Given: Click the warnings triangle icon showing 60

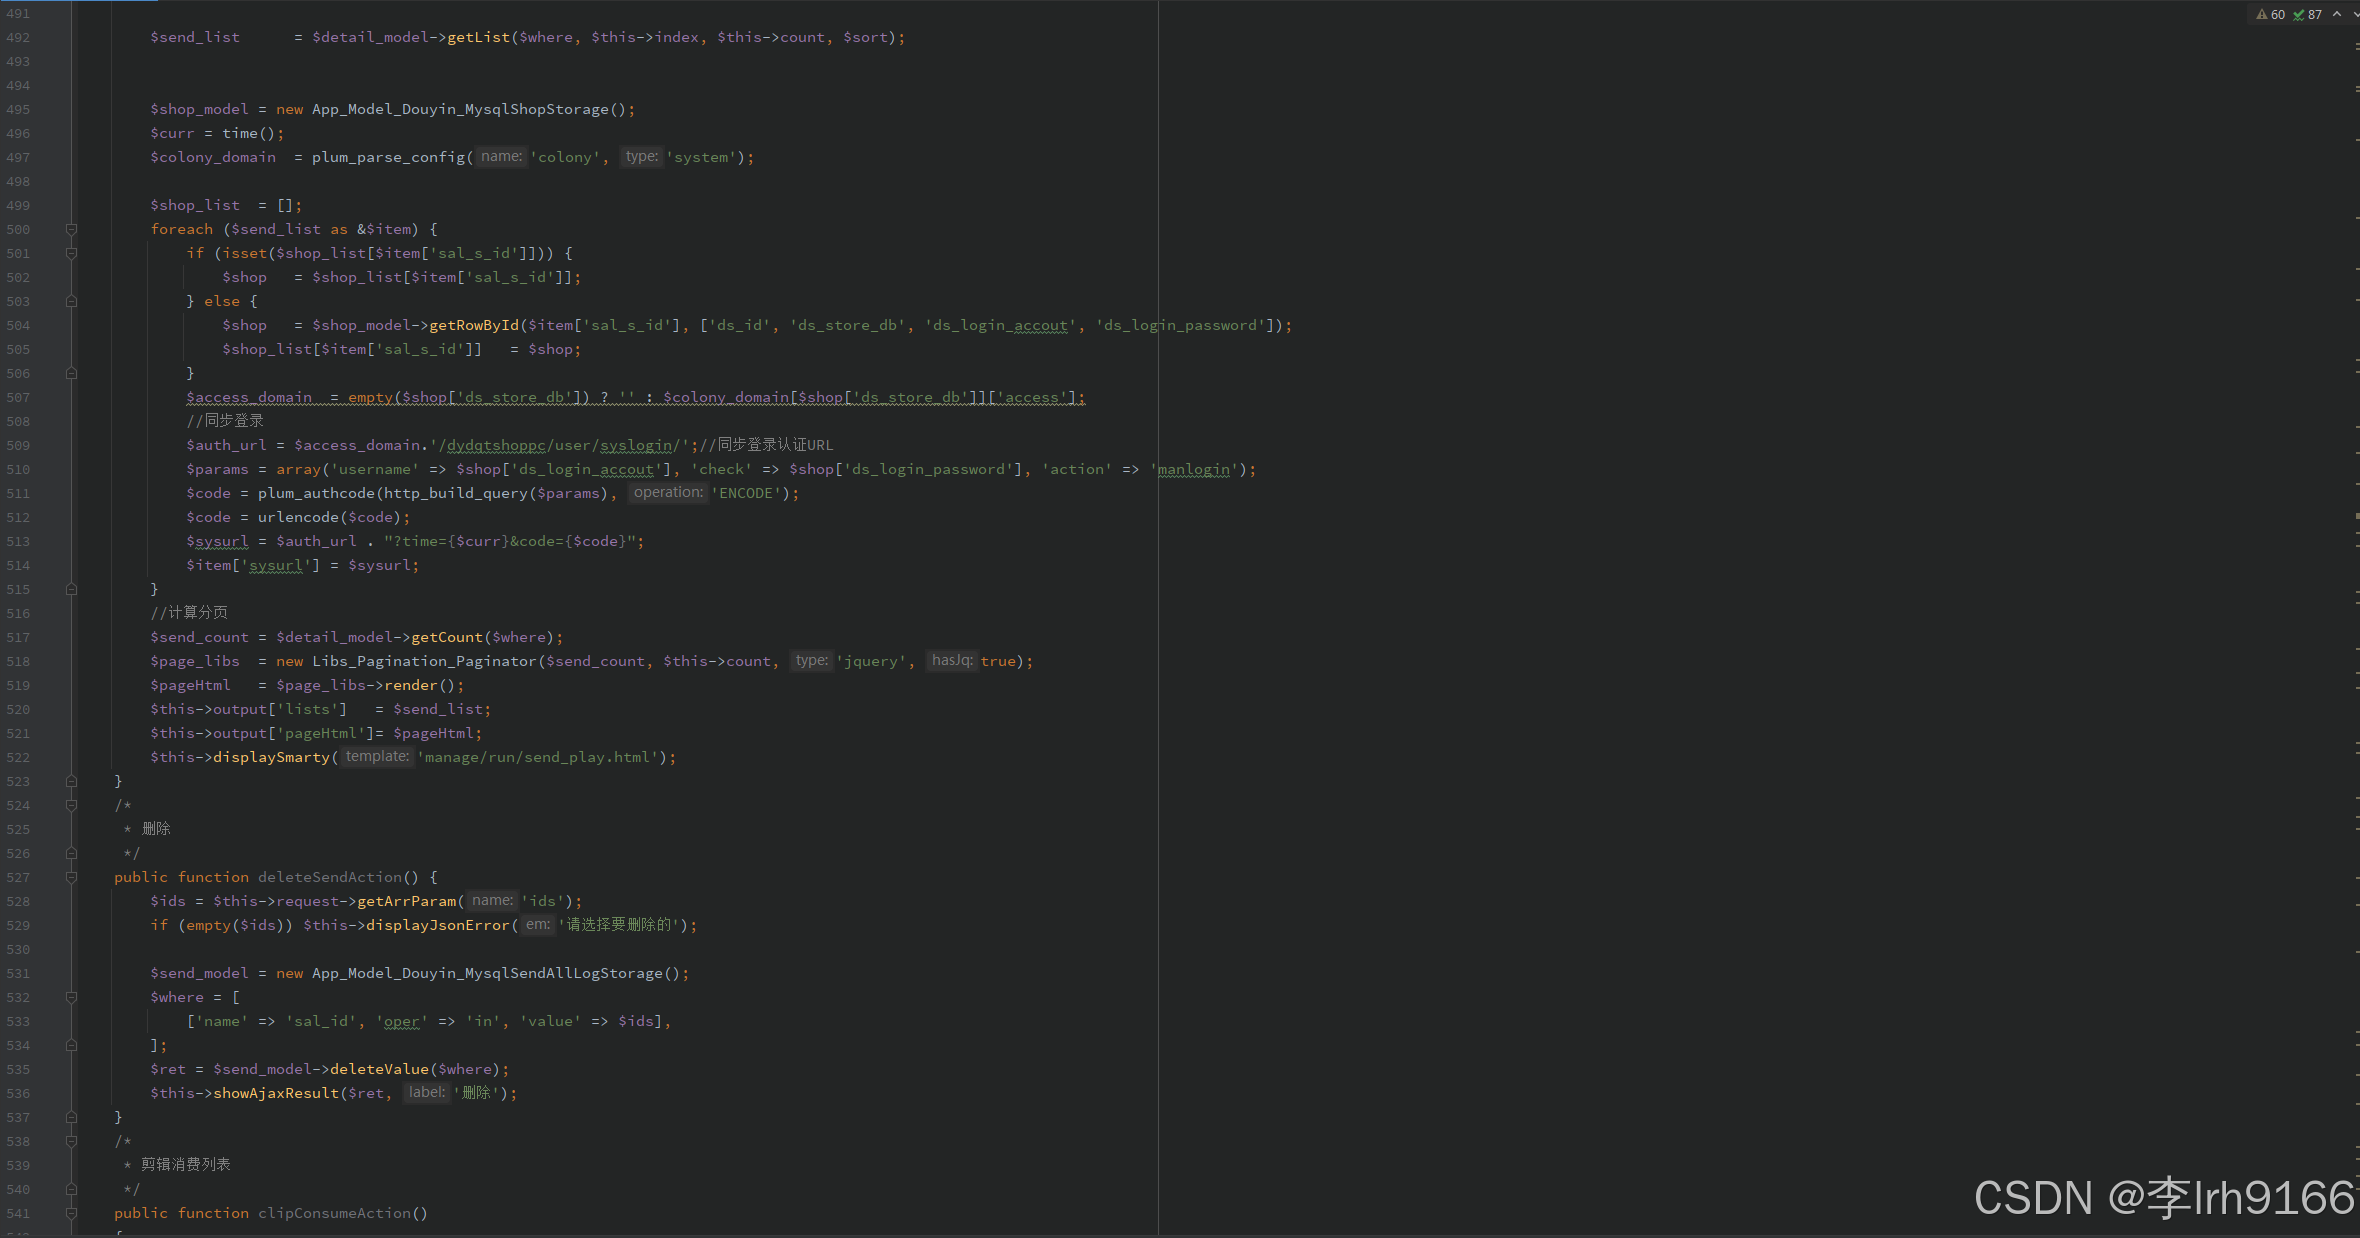Looking at the screenshot, I should pyautogui.click(x=2262, y=14).
